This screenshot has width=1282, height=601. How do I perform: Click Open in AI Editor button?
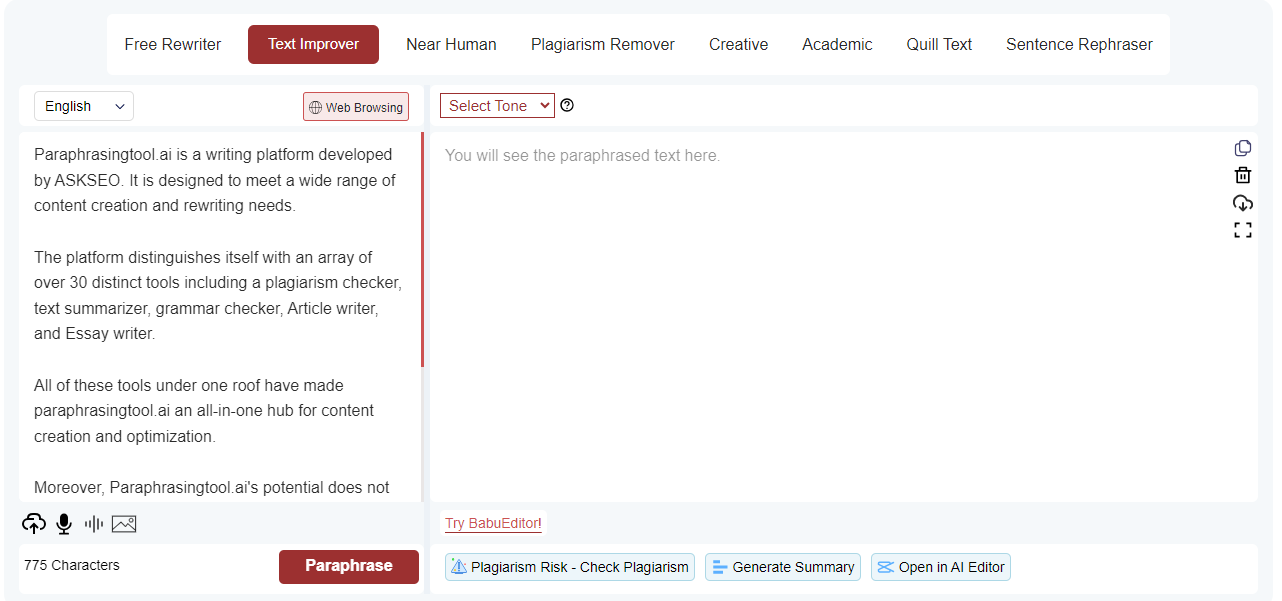[x=941, y=567]
